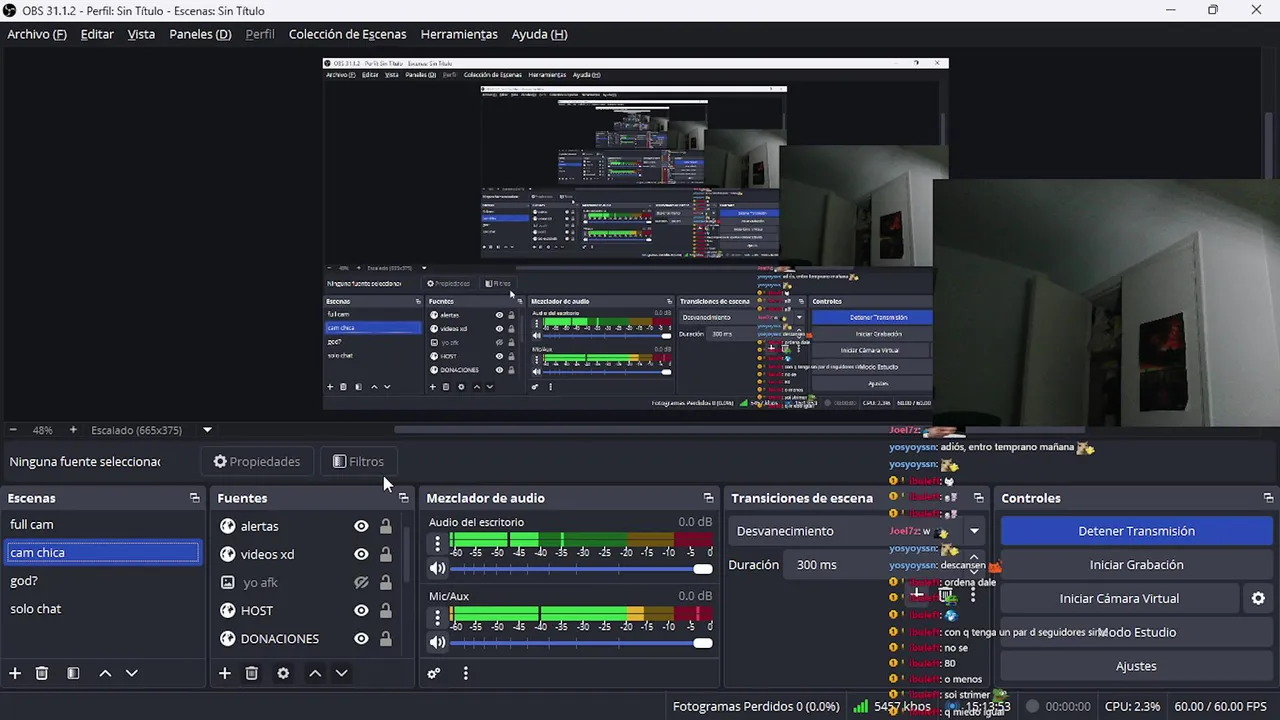Undock the Mezclador de audio panel

pyautogui.click(x=709, y=498)
